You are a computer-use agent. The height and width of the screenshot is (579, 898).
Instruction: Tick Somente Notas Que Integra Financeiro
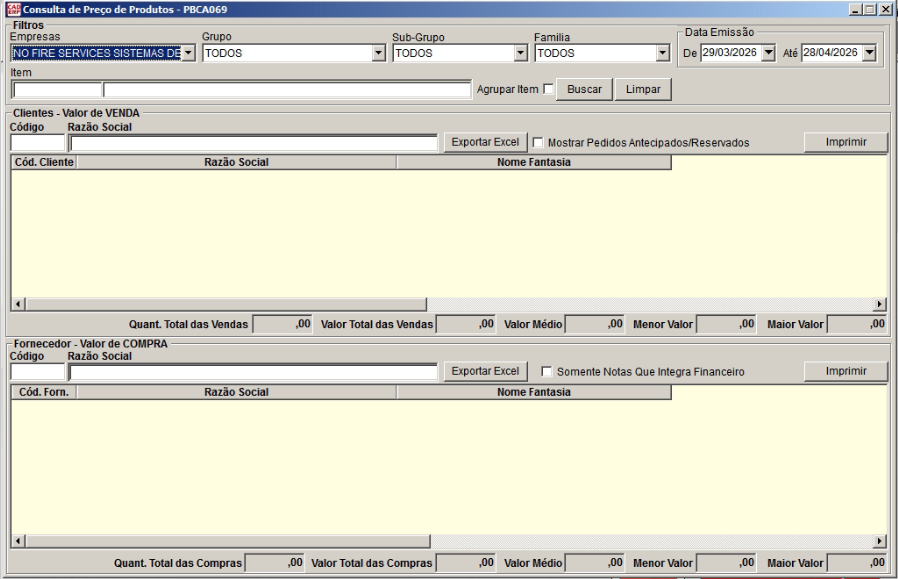(x=547, y=371)
